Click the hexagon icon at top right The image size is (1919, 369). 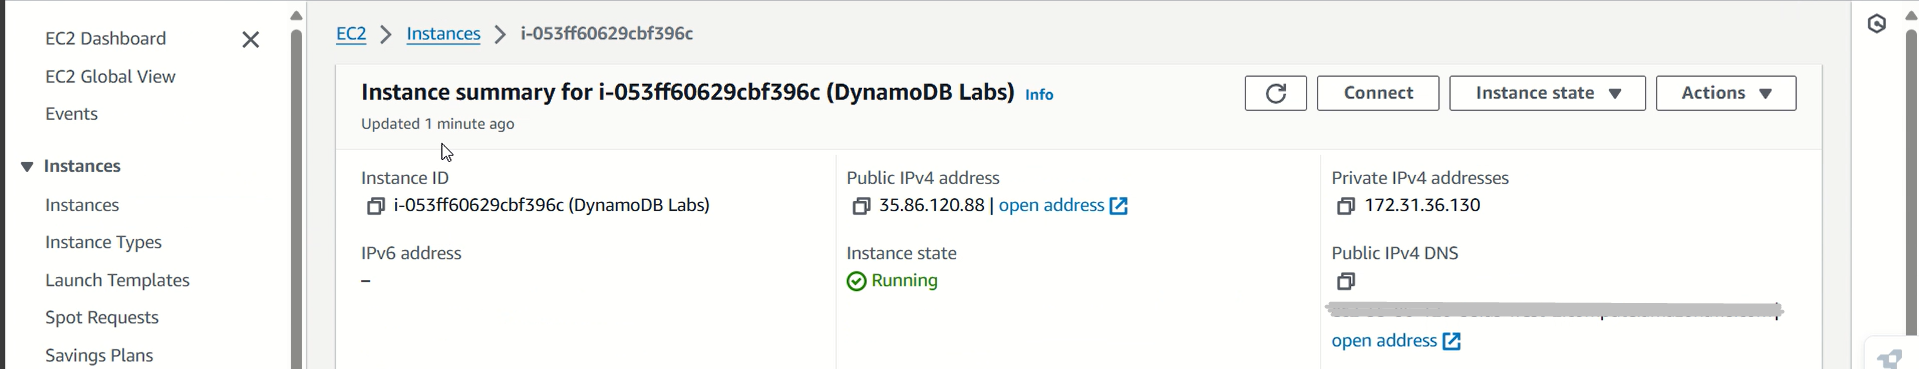1877,24
